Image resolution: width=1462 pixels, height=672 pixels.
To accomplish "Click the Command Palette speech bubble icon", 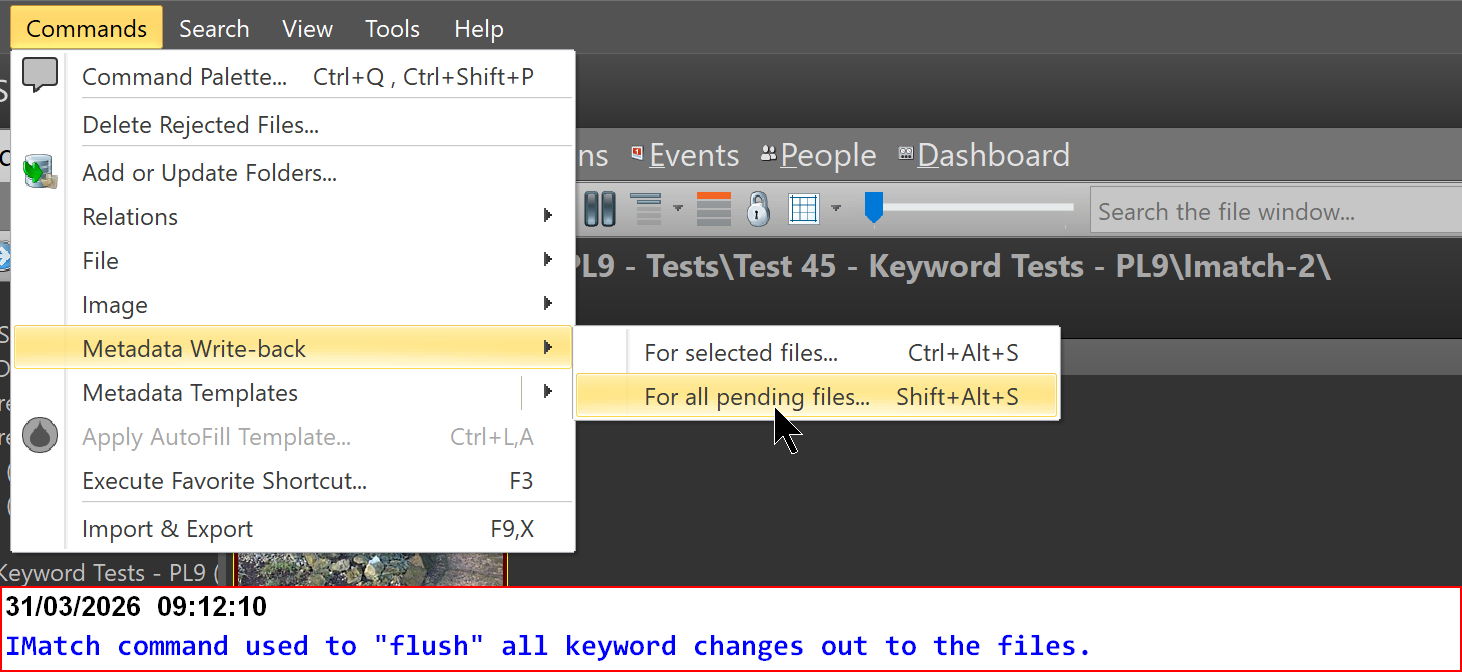I will coord(40,75).
